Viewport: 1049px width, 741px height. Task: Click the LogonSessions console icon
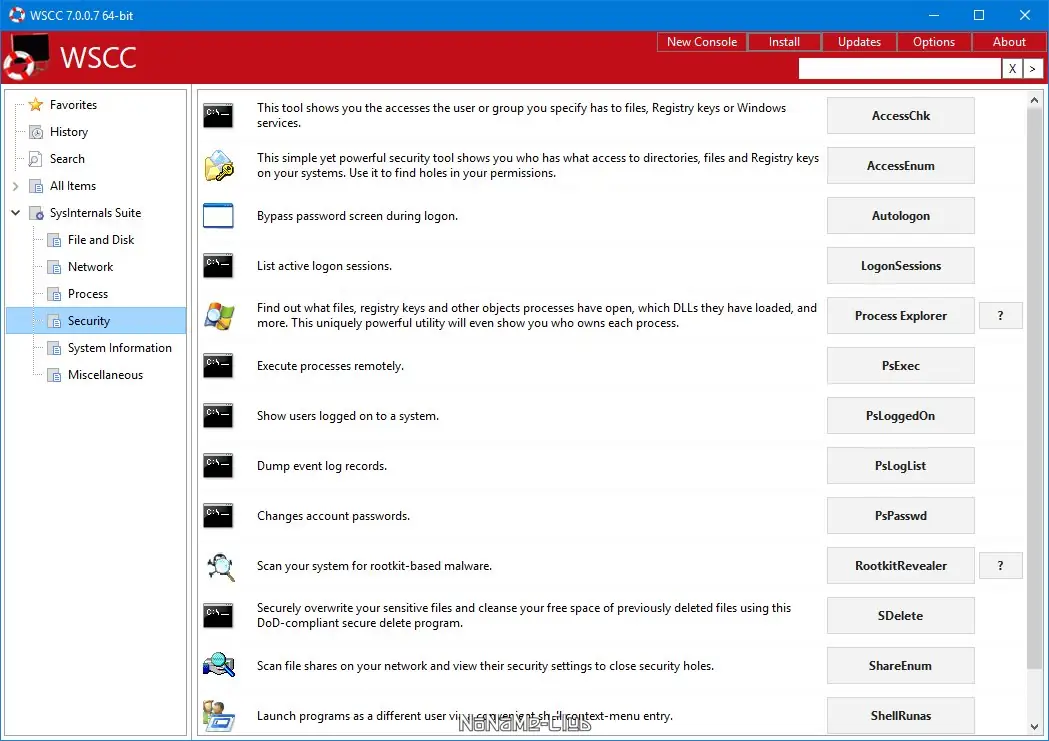pyautogui.click(x=218, y=265)
